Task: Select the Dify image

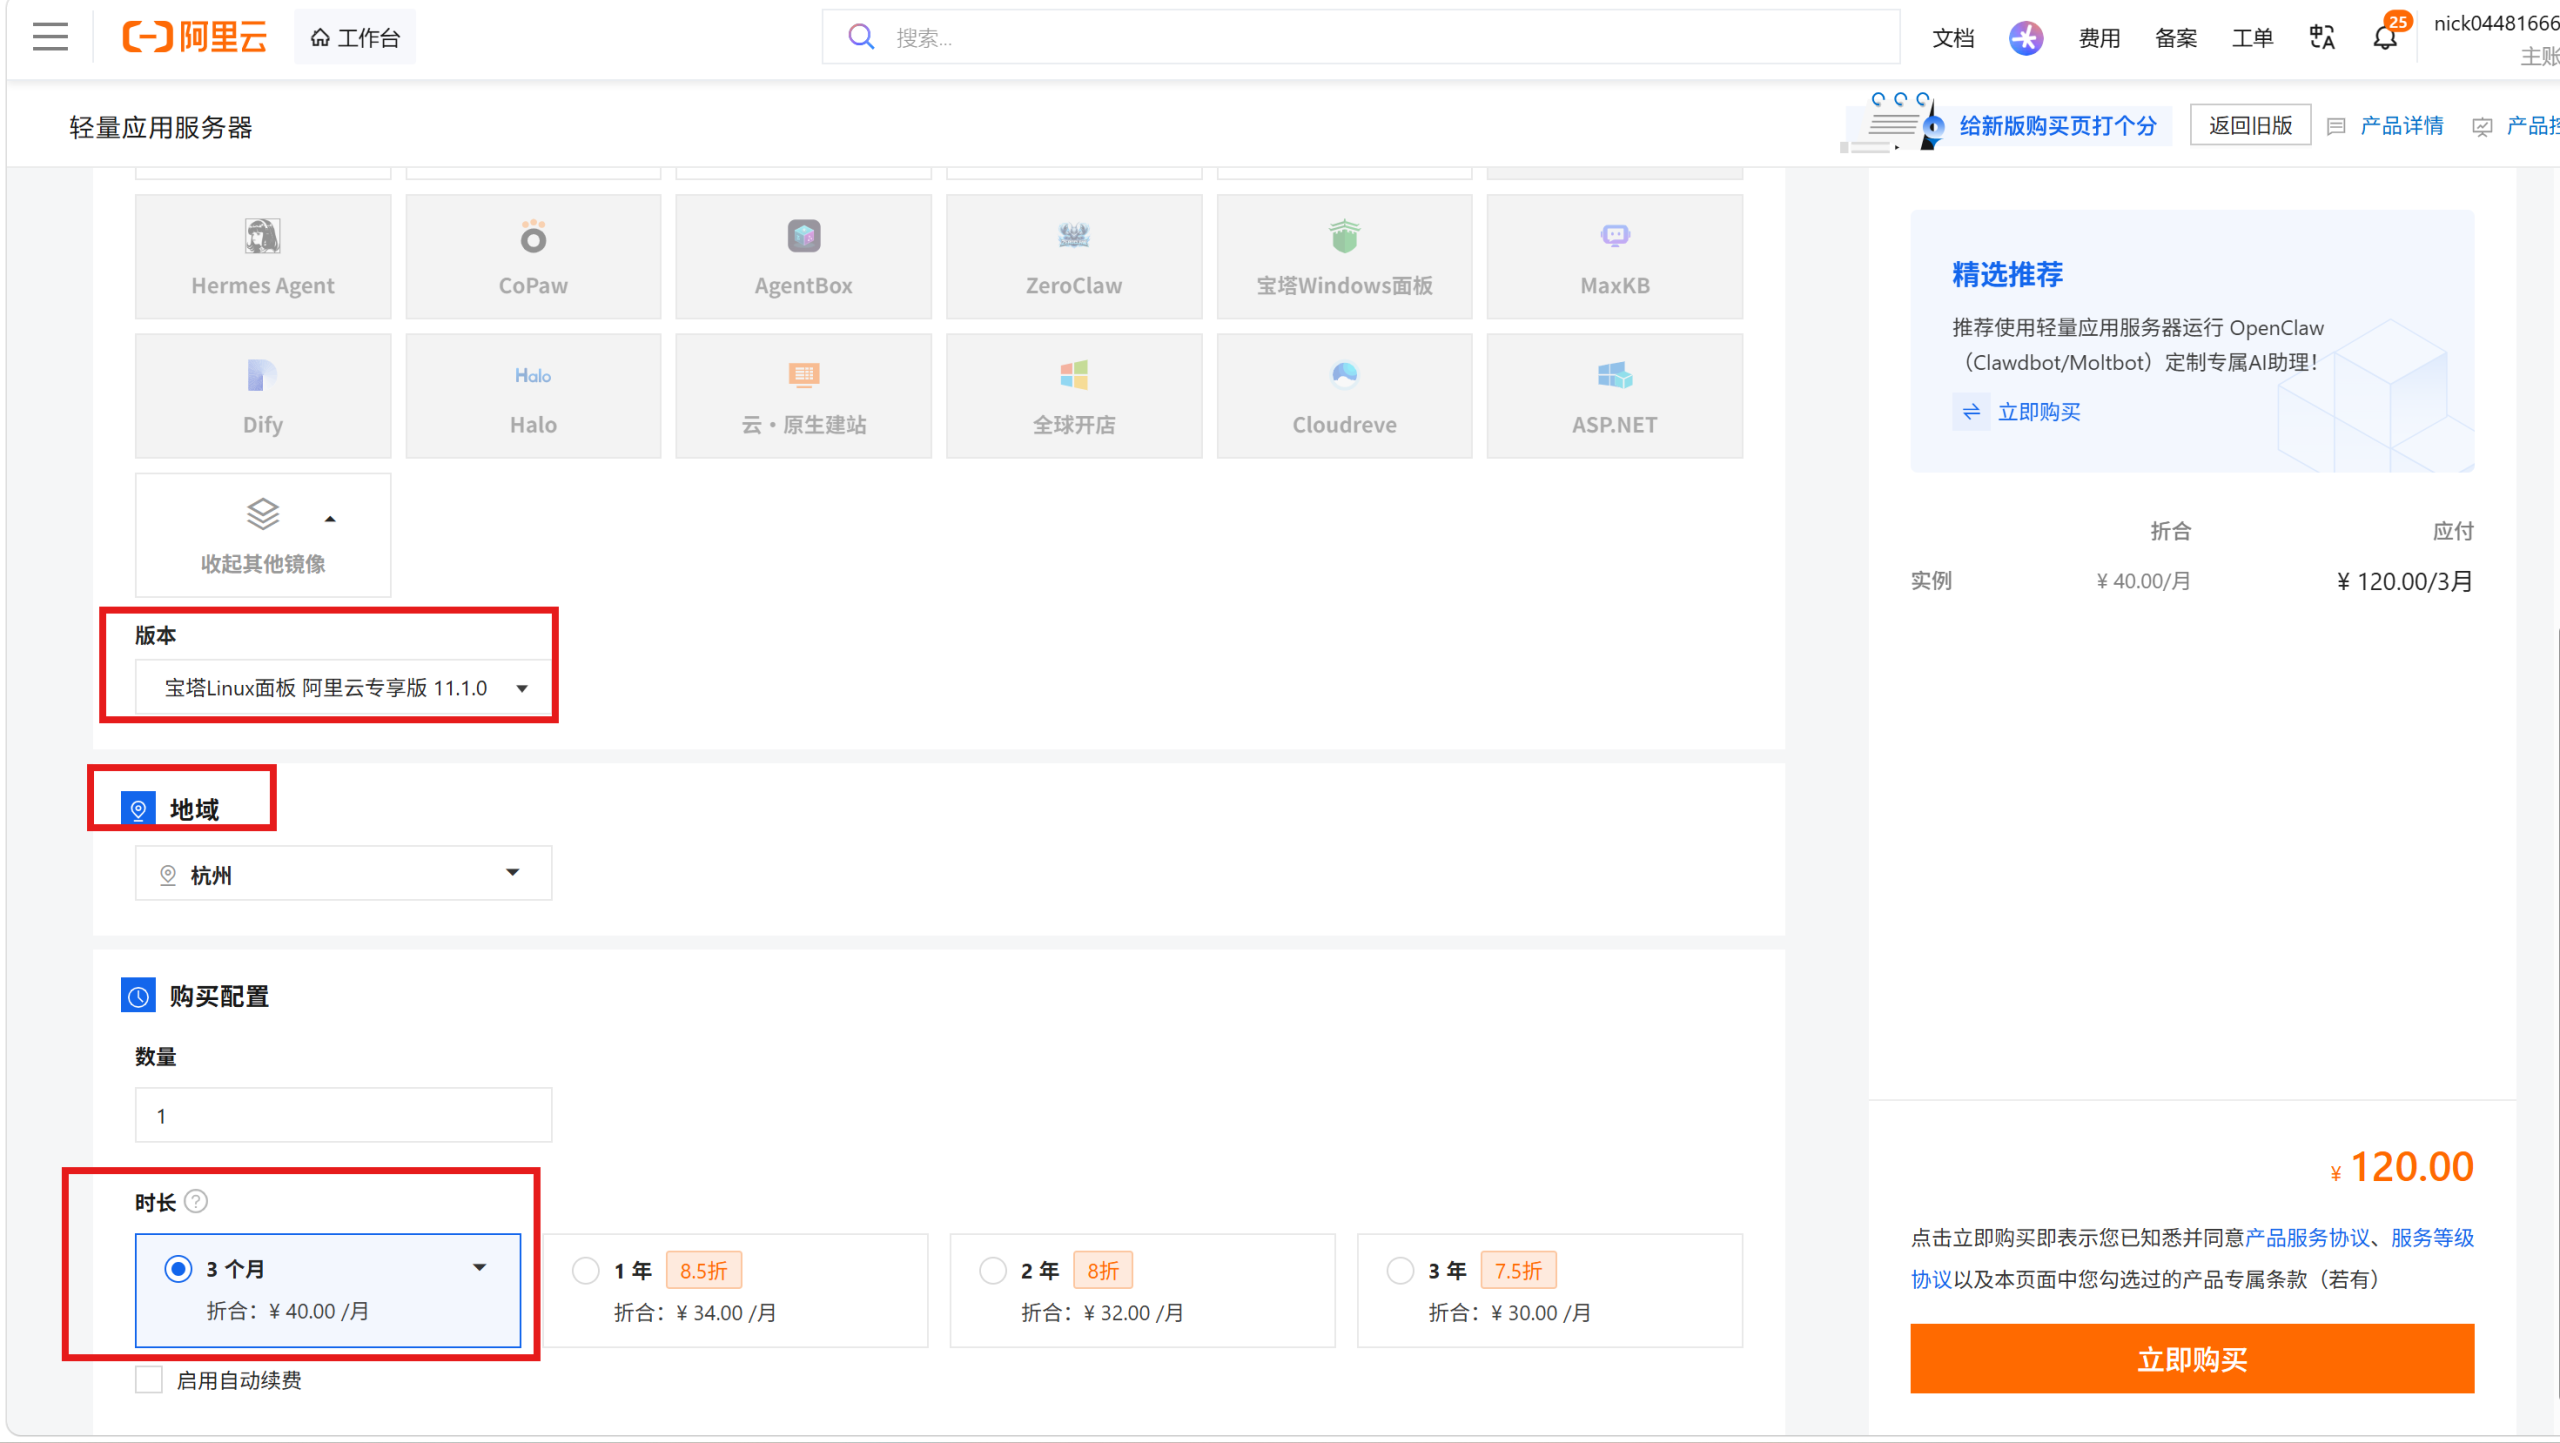Action: tap(263, 396)
